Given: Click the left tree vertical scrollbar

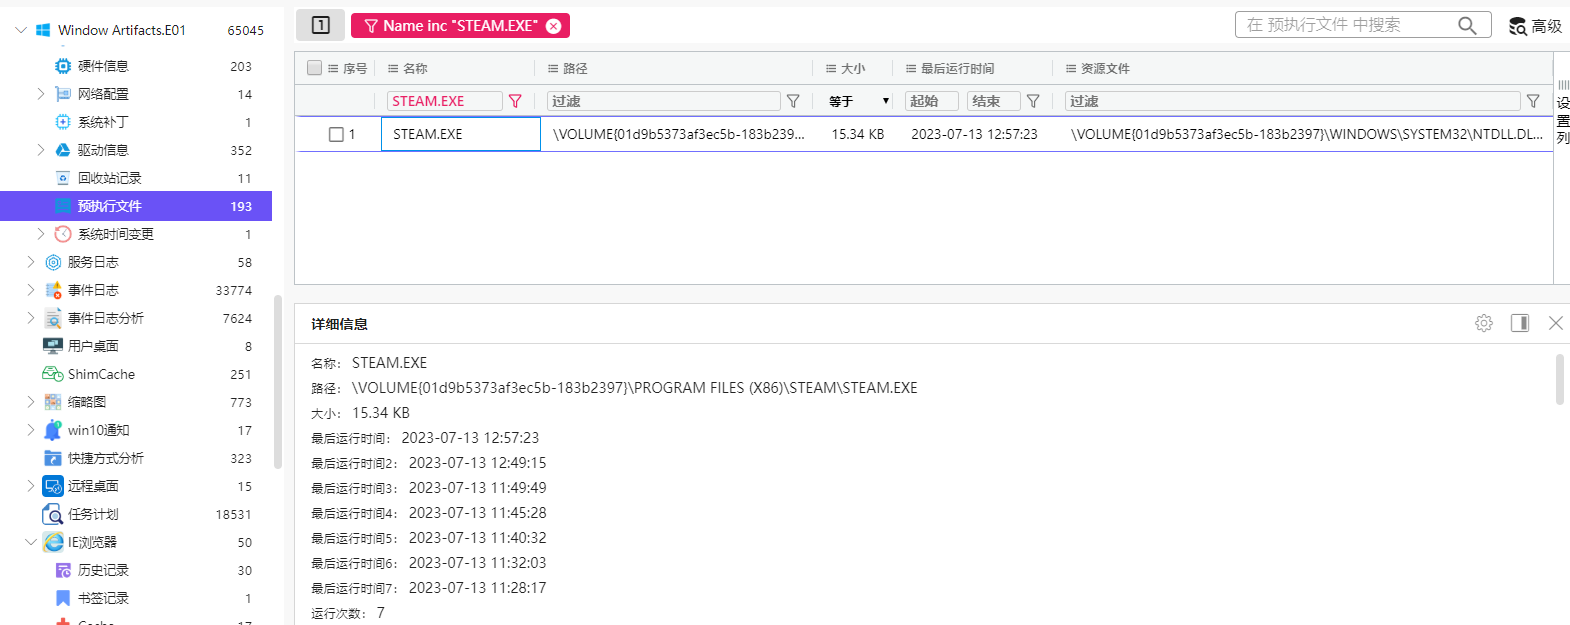Looking at the screenshot, I should (278, 382).
